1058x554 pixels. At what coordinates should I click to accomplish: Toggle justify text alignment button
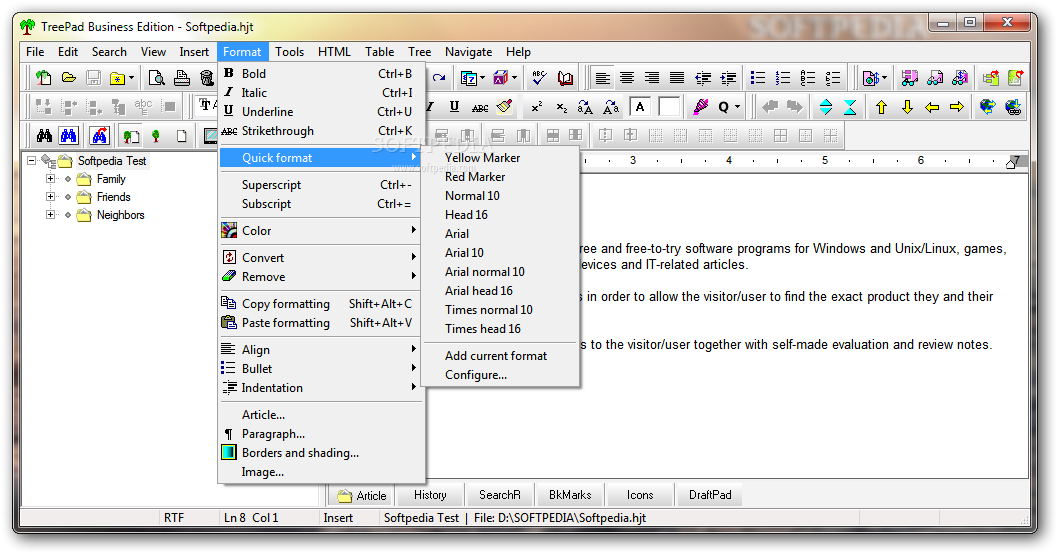click(677, 78)
